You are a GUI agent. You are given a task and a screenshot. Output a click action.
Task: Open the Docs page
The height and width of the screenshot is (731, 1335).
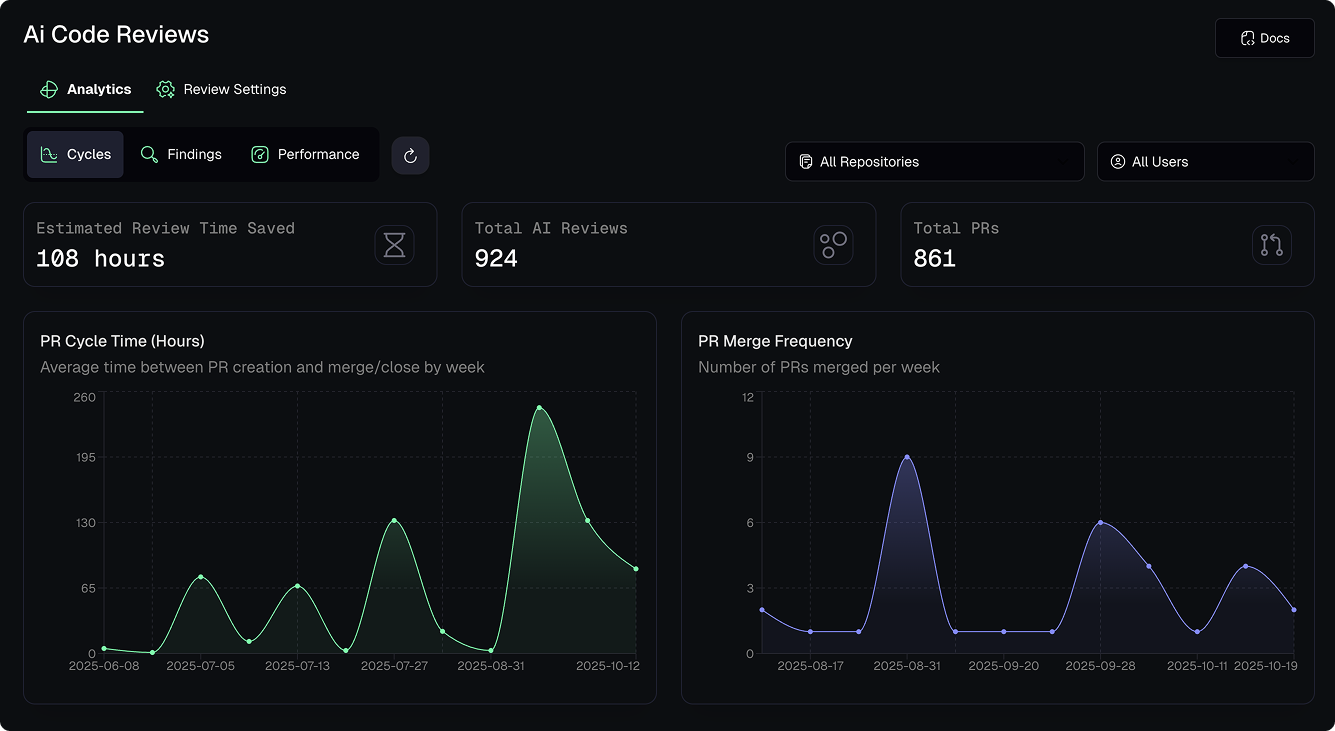1264,37
